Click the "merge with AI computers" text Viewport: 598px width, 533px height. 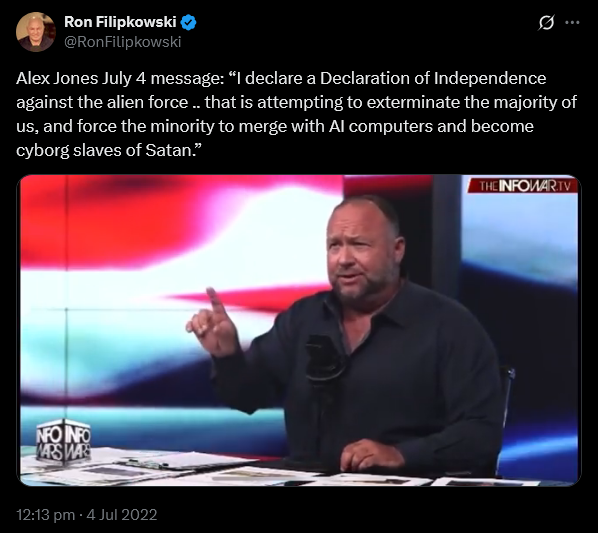tap(335, 127)
